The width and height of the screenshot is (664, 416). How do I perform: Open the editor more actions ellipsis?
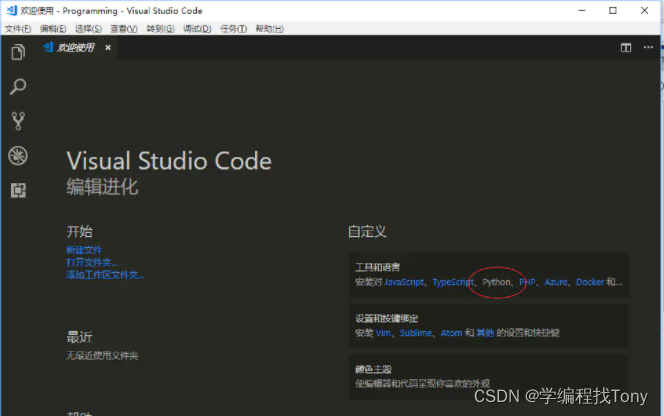click(x=648, y=47)
